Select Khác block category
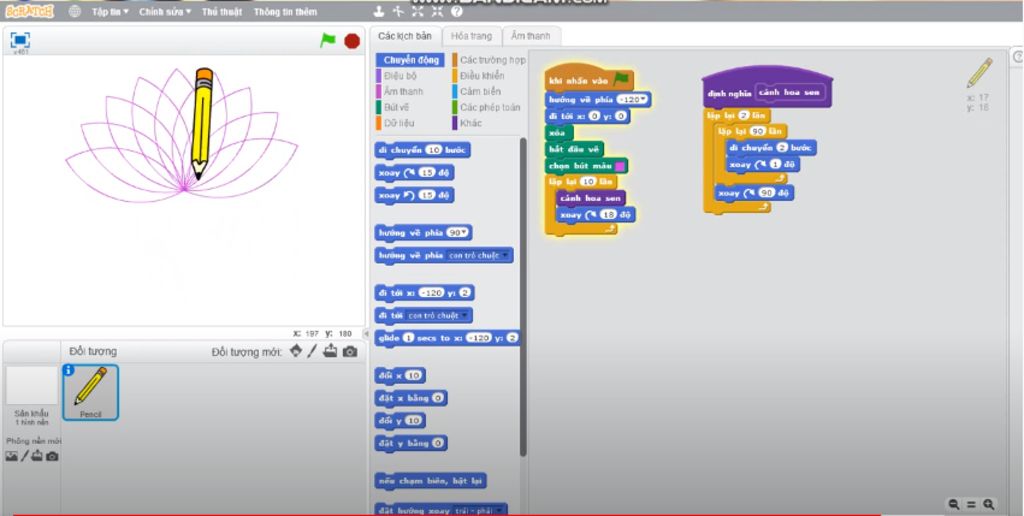1024x516 pixels. pos(470,123)
